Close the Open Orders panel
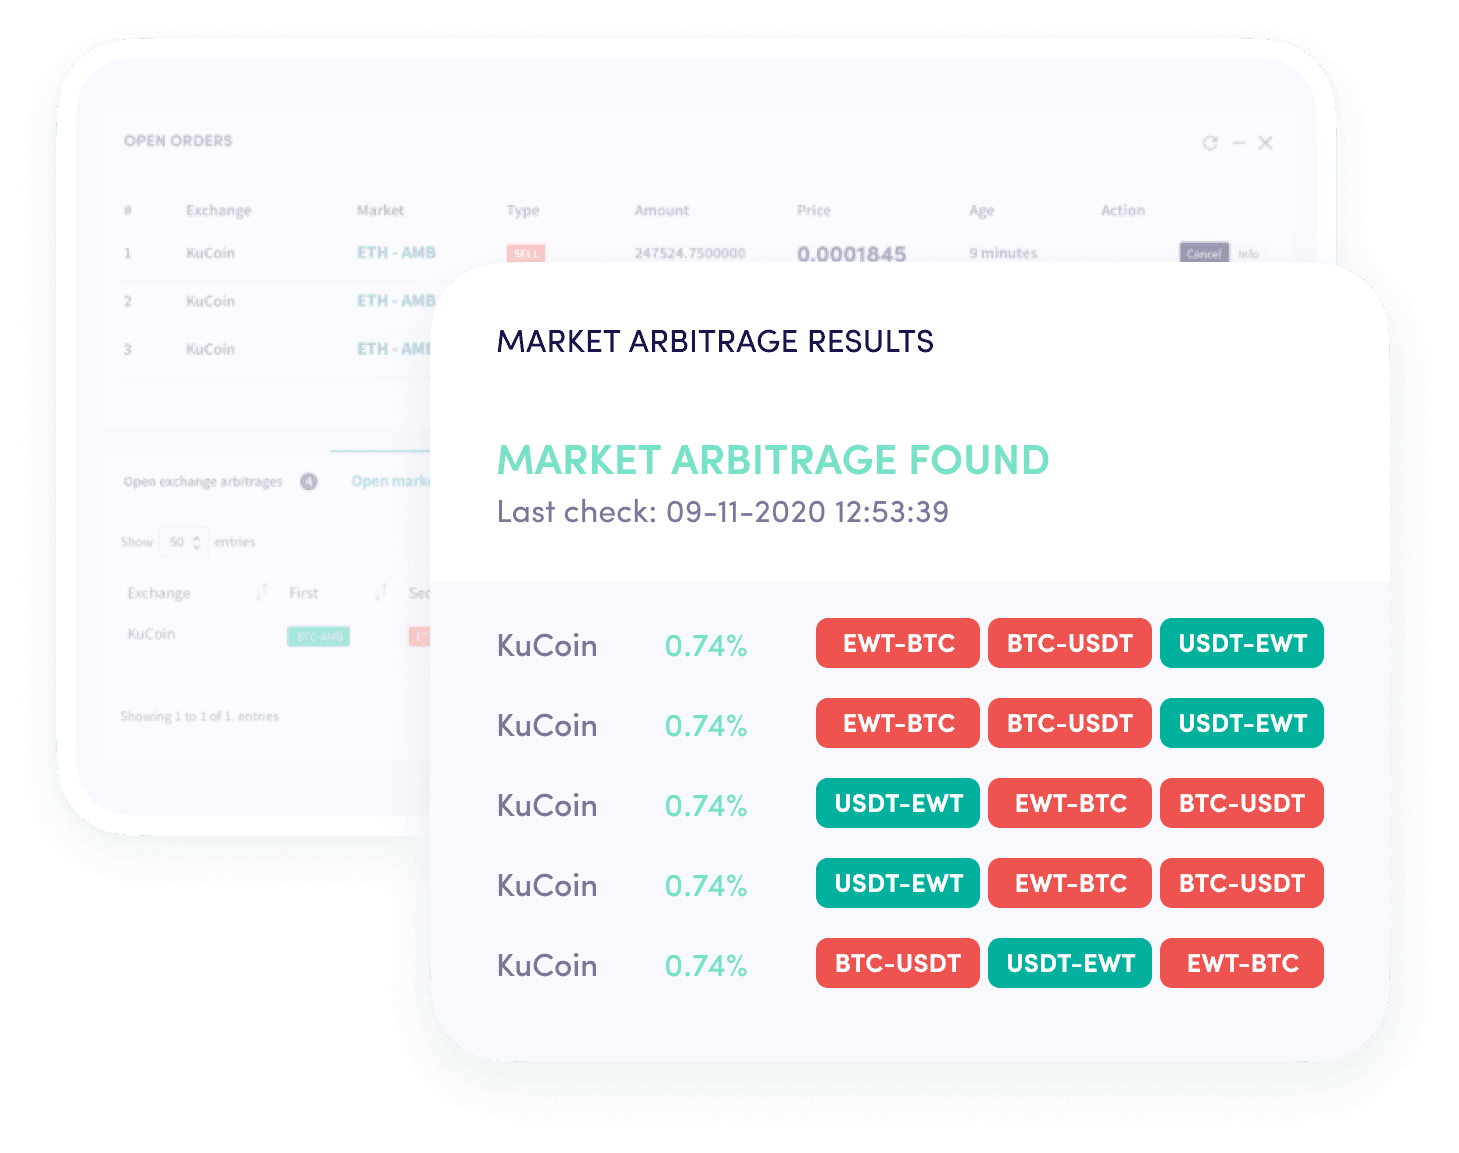This screenshot has width=1459, height=1153. (1265, 143)
